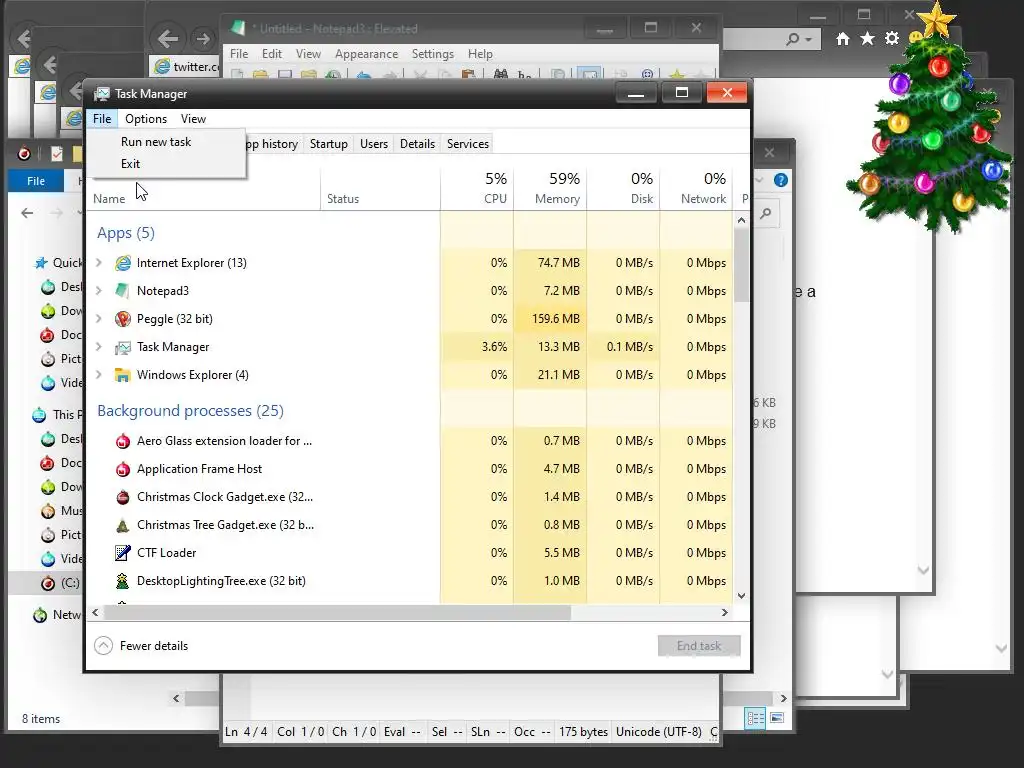Sort processes by Memory column

(551, 188)
